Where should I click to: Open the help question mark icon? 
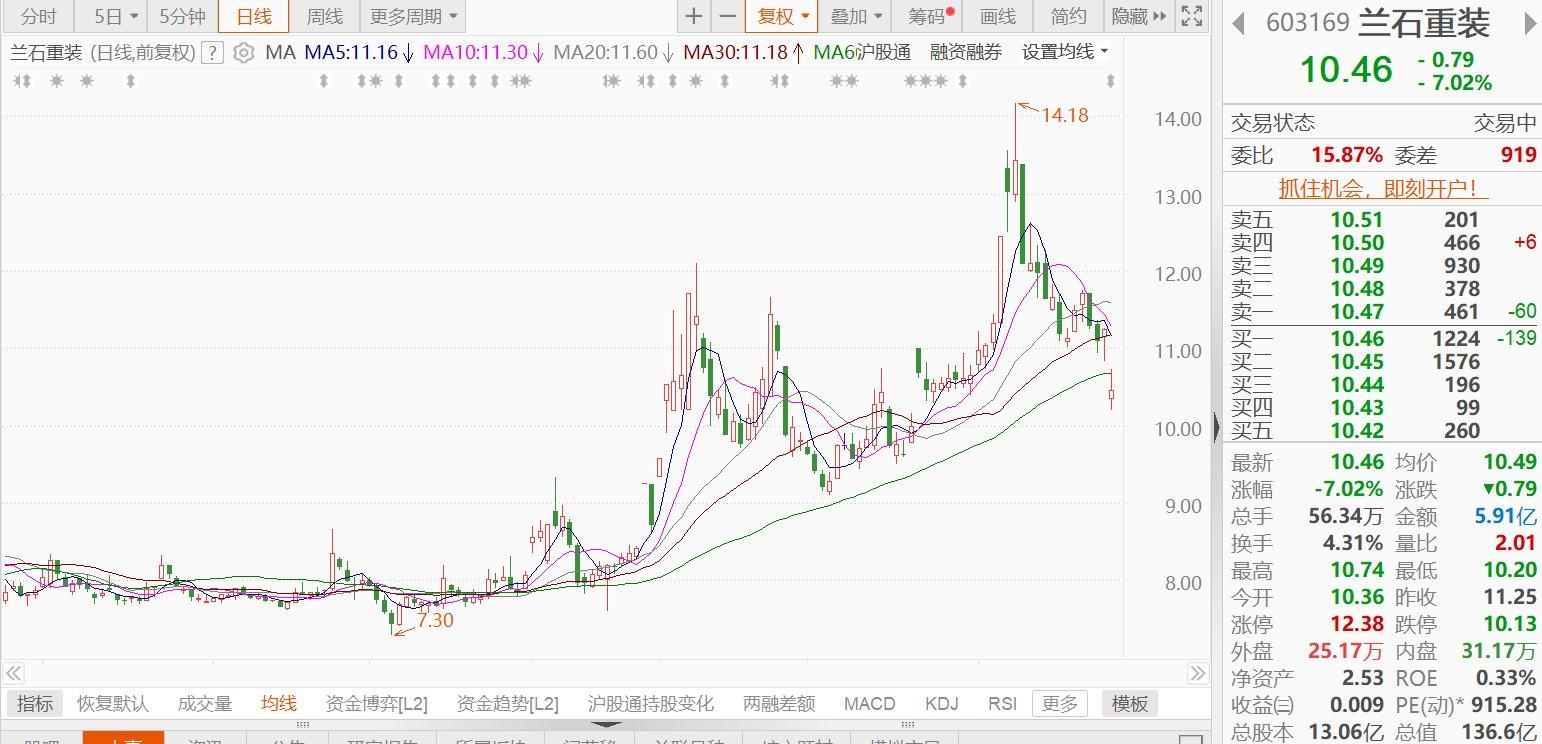pyautogui.click(x=211, y=53)
